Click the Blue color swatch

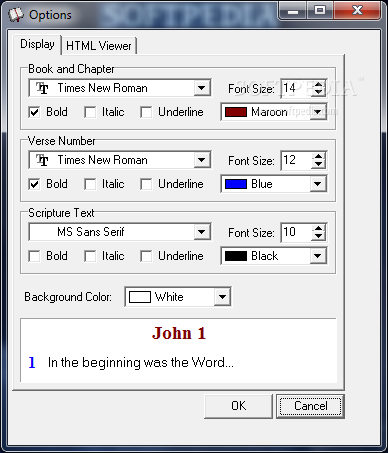coord(236,184)
